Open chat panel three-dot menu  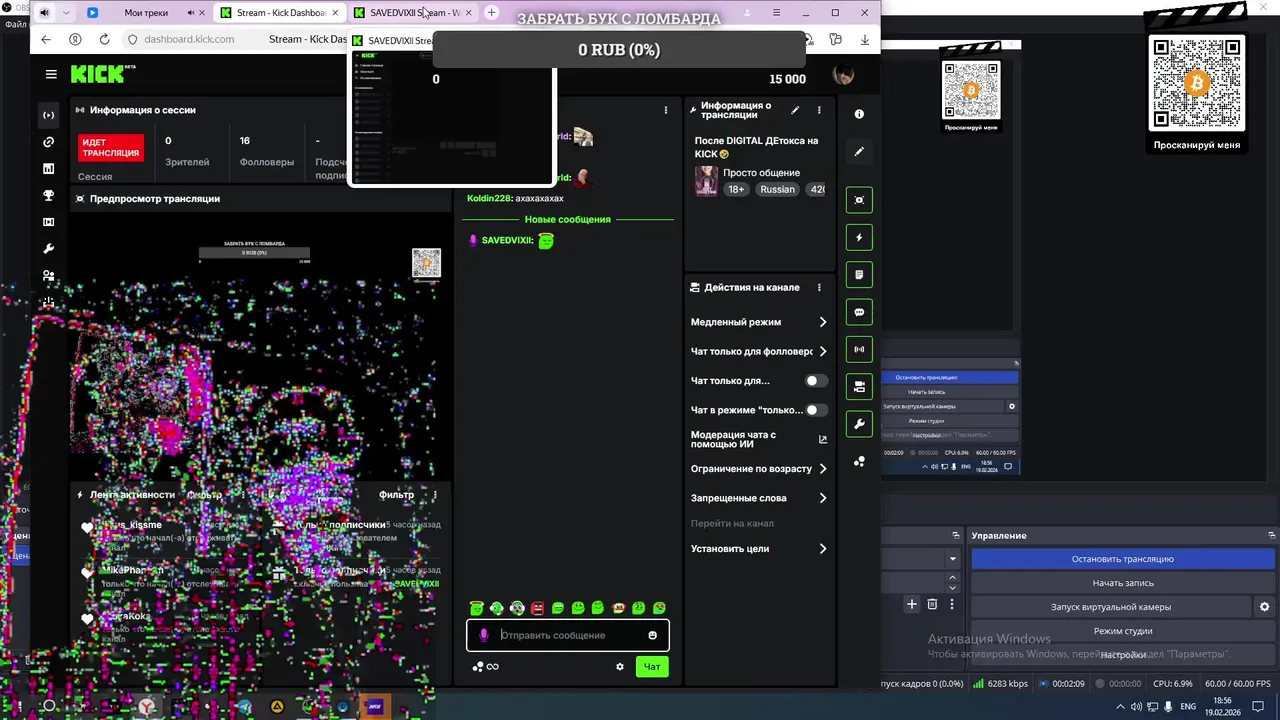pos(666,110)
